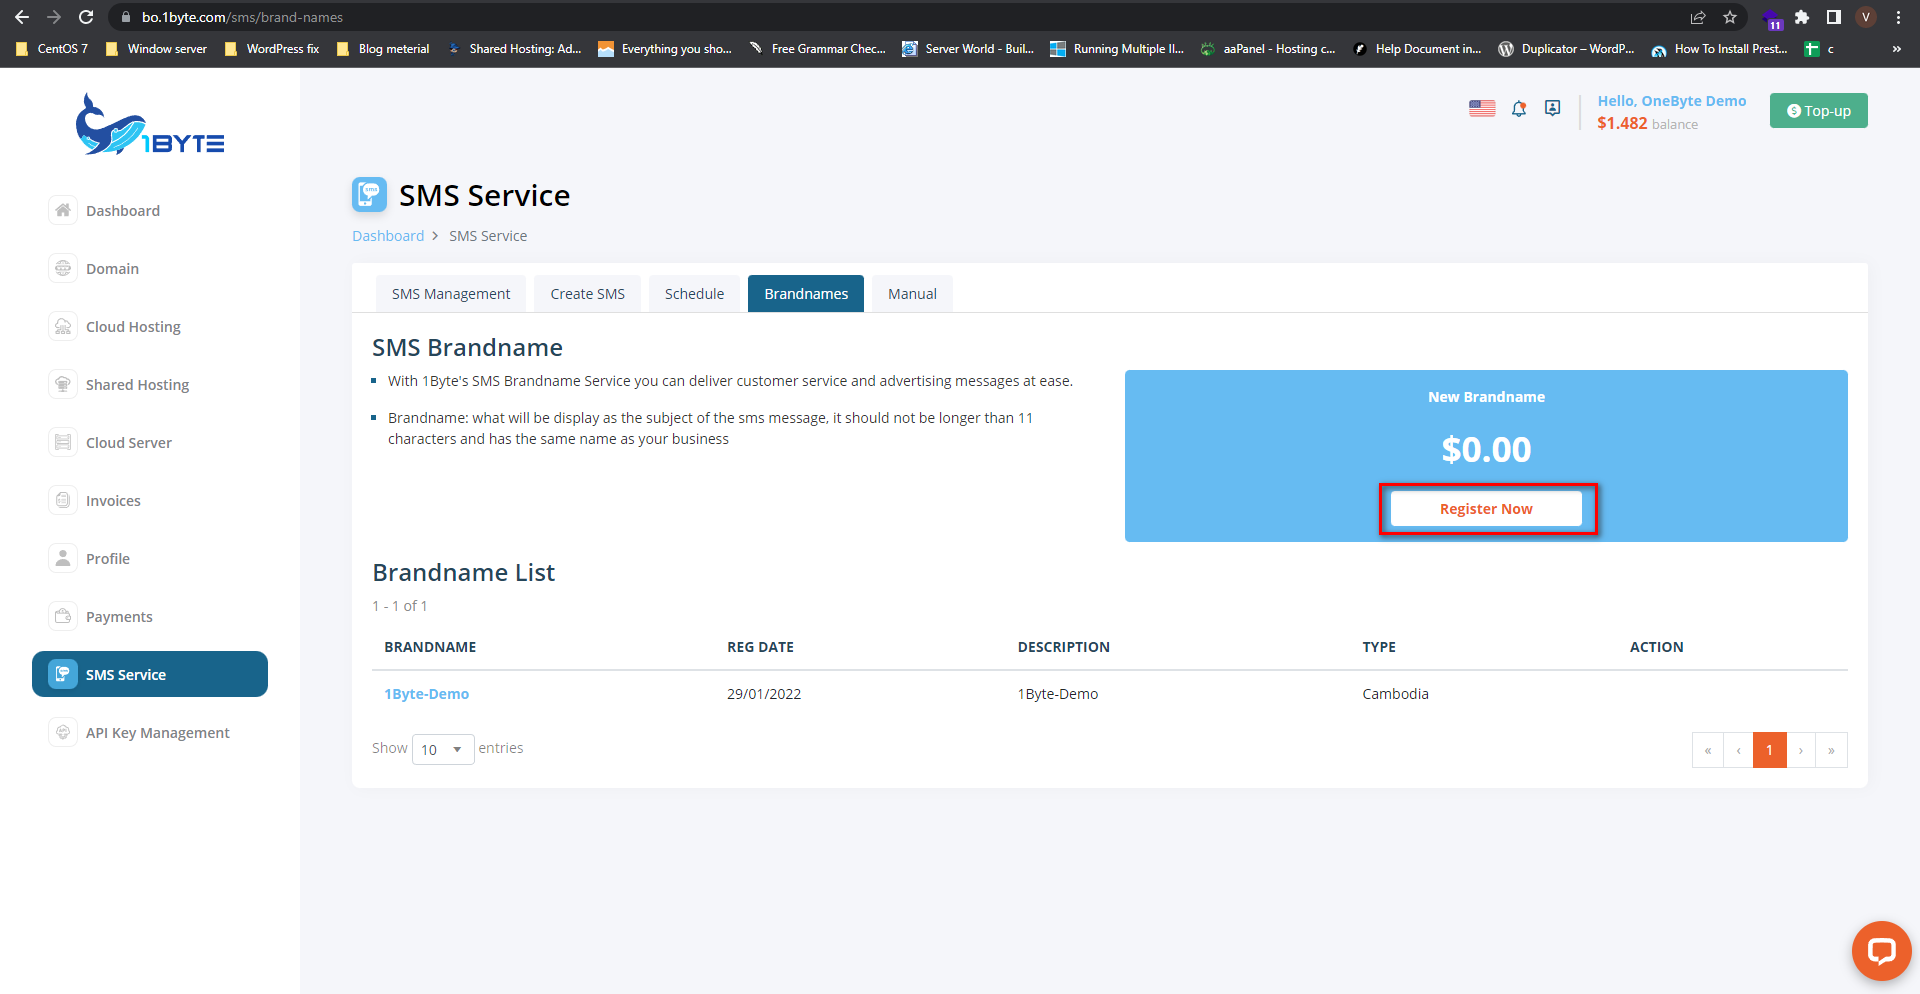Open Cloud Hosting menu item
The height and width of the screenshot is (994, 1920).
click(133, 327)
